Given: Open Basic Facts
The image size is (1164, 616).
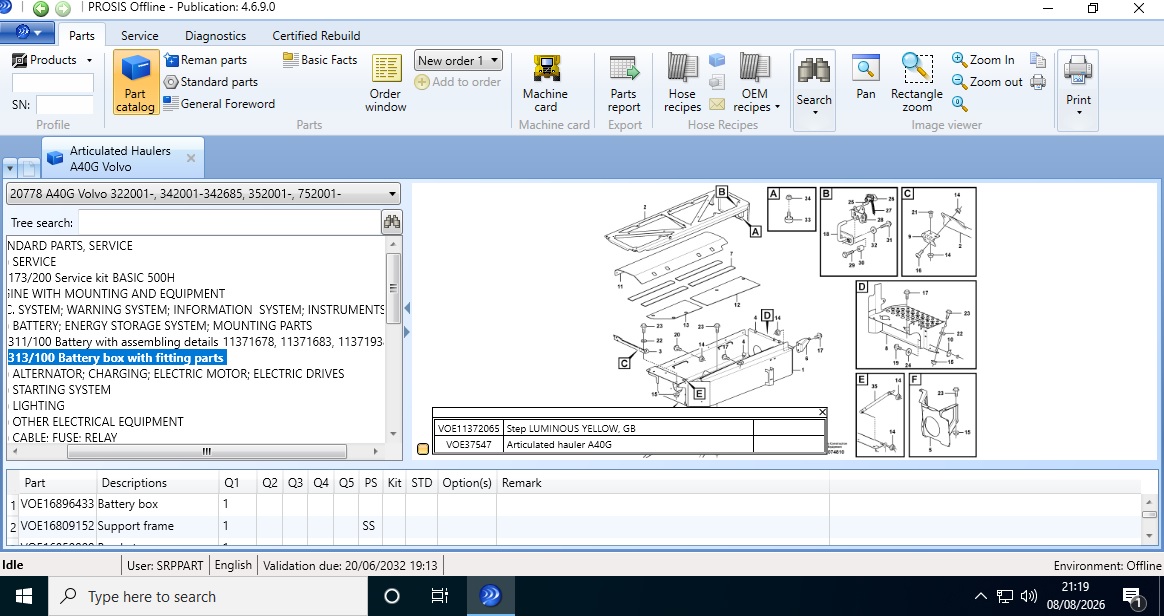Looking at the screenshot, I should [321, 60].
